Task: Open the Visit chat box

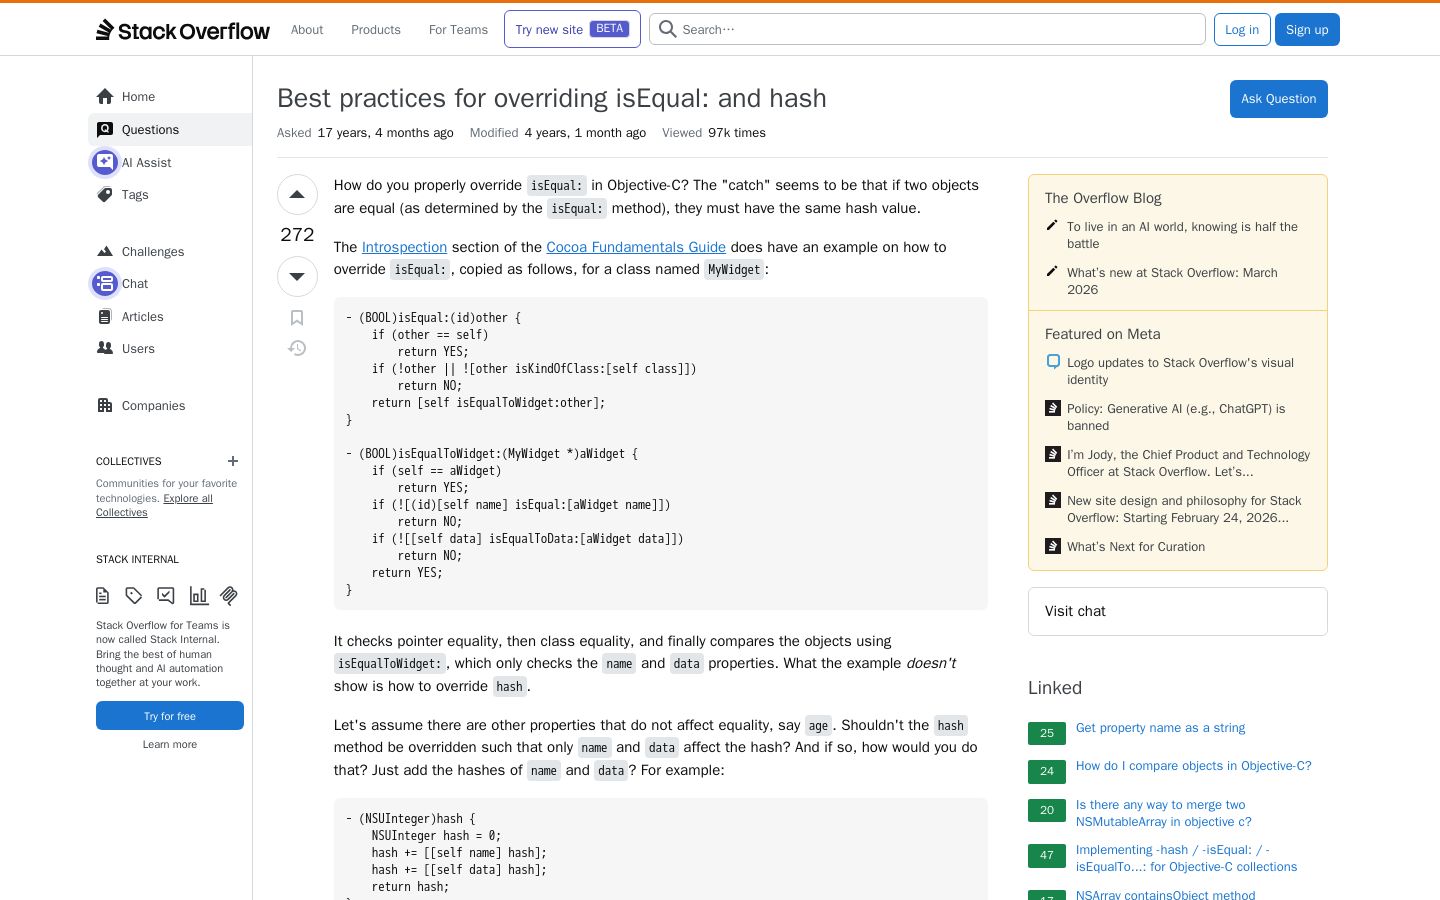Action: click(x=1178, y=611)
